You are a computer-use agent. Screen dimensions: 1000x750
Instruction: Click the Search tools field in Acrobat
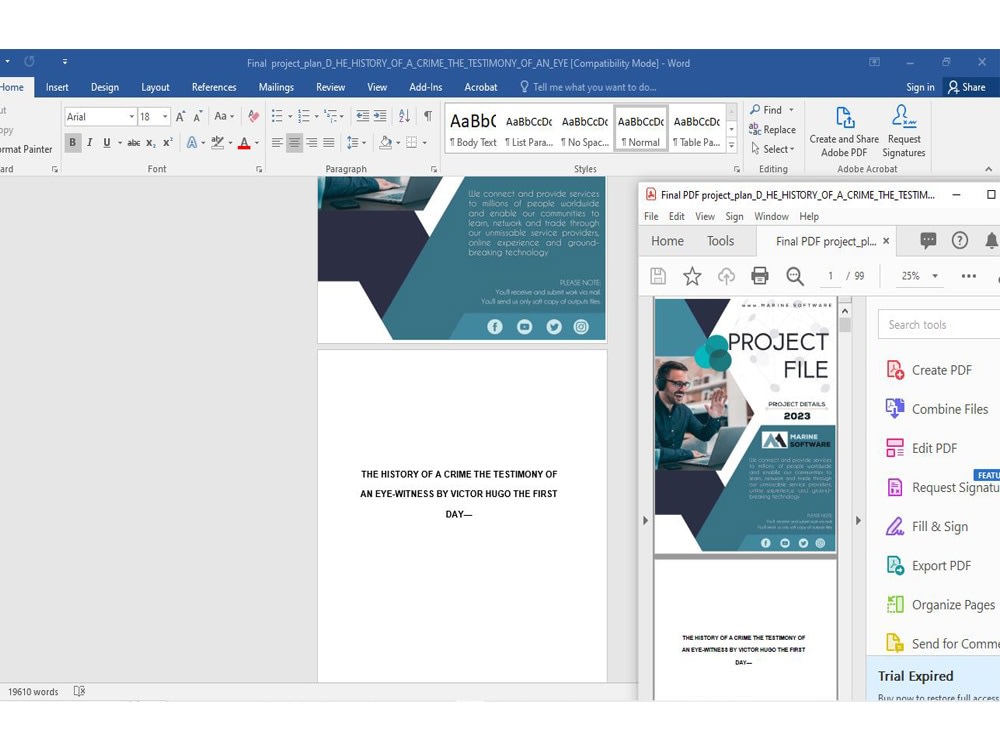click(939, 325)
